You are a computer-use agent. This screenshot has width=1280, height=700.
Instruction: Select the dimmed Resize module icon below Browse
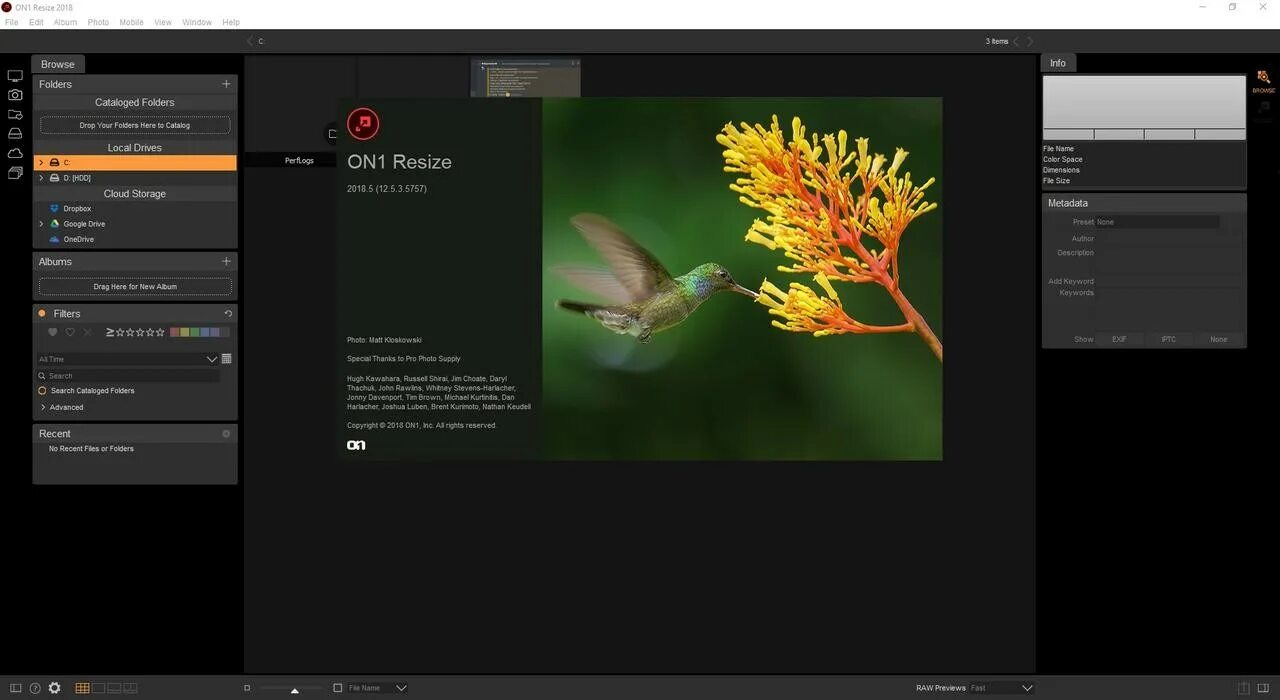tap(1264, 106)
